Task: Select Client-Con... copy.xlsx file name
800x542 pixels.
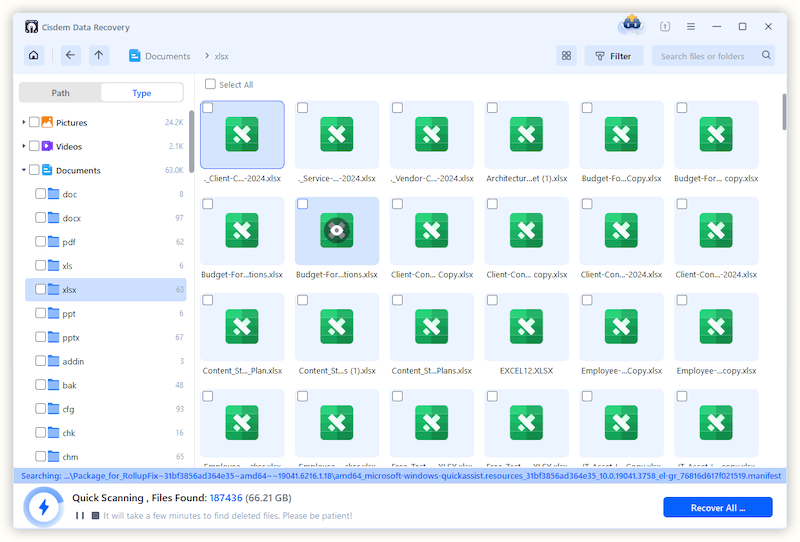Action: pyautogui.click(x=527, y=275)
